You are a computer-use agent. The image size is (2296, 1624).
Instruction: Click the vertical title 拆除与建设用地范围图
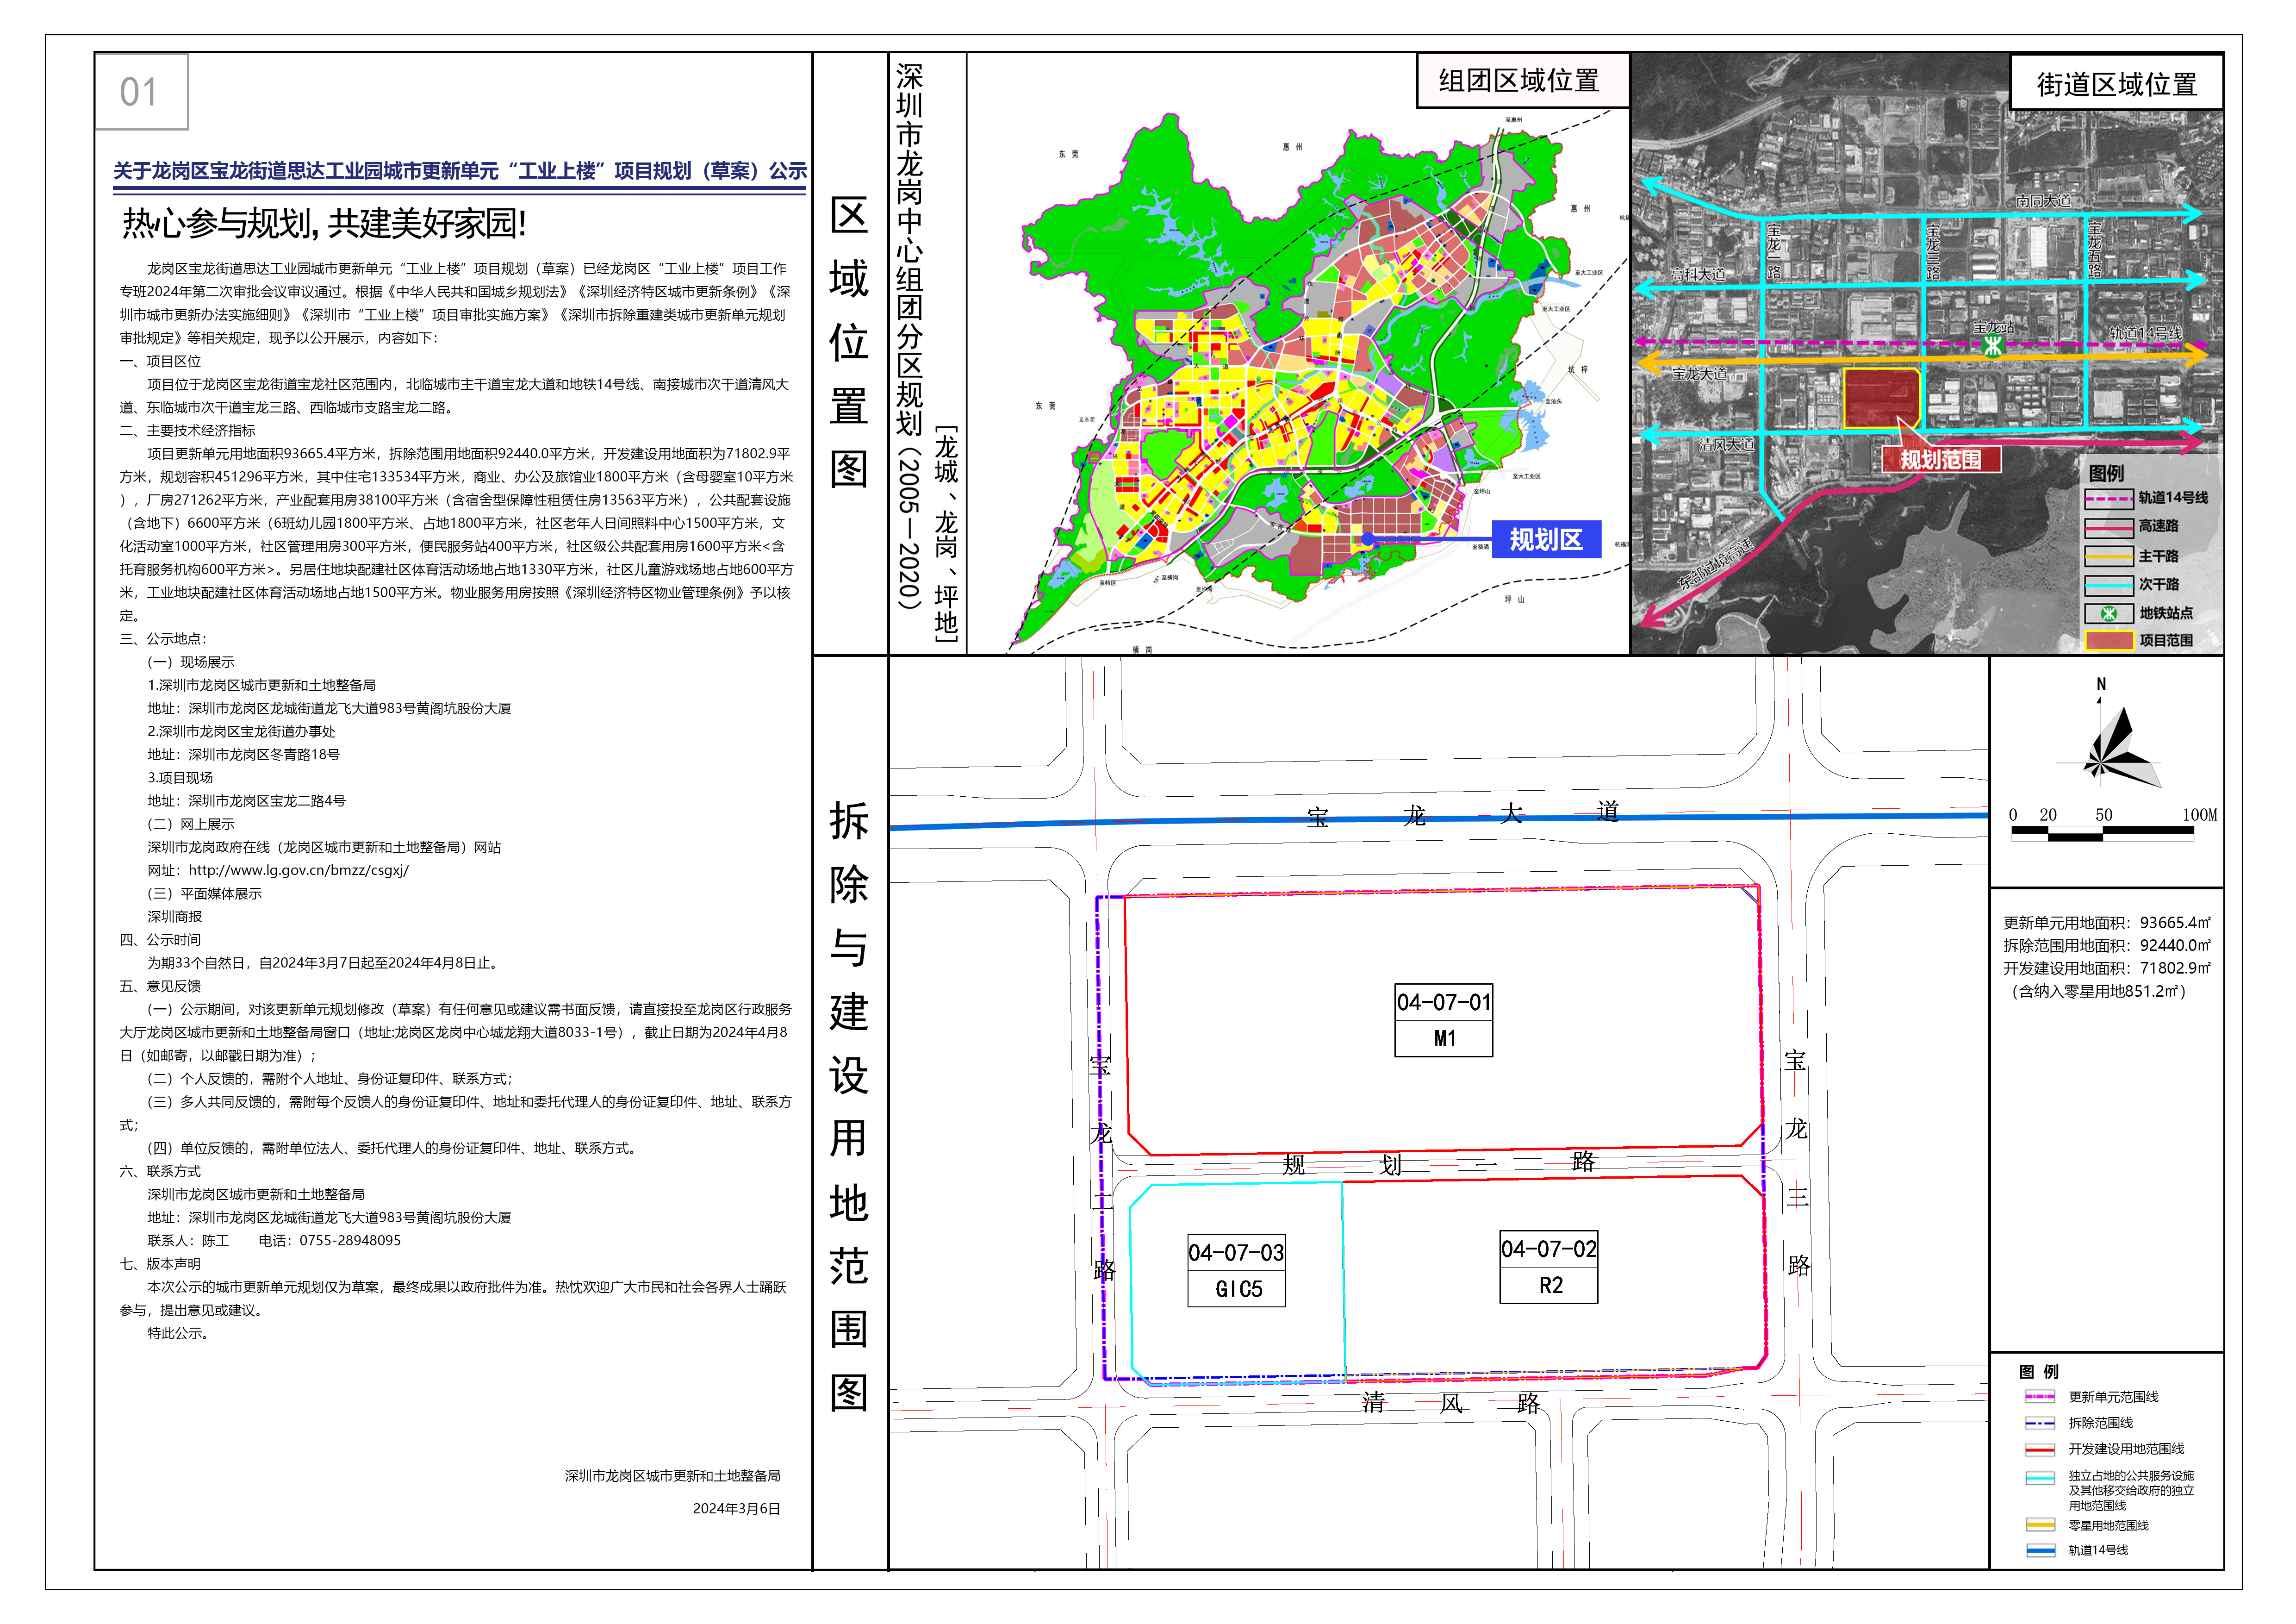pos(849,1106)
